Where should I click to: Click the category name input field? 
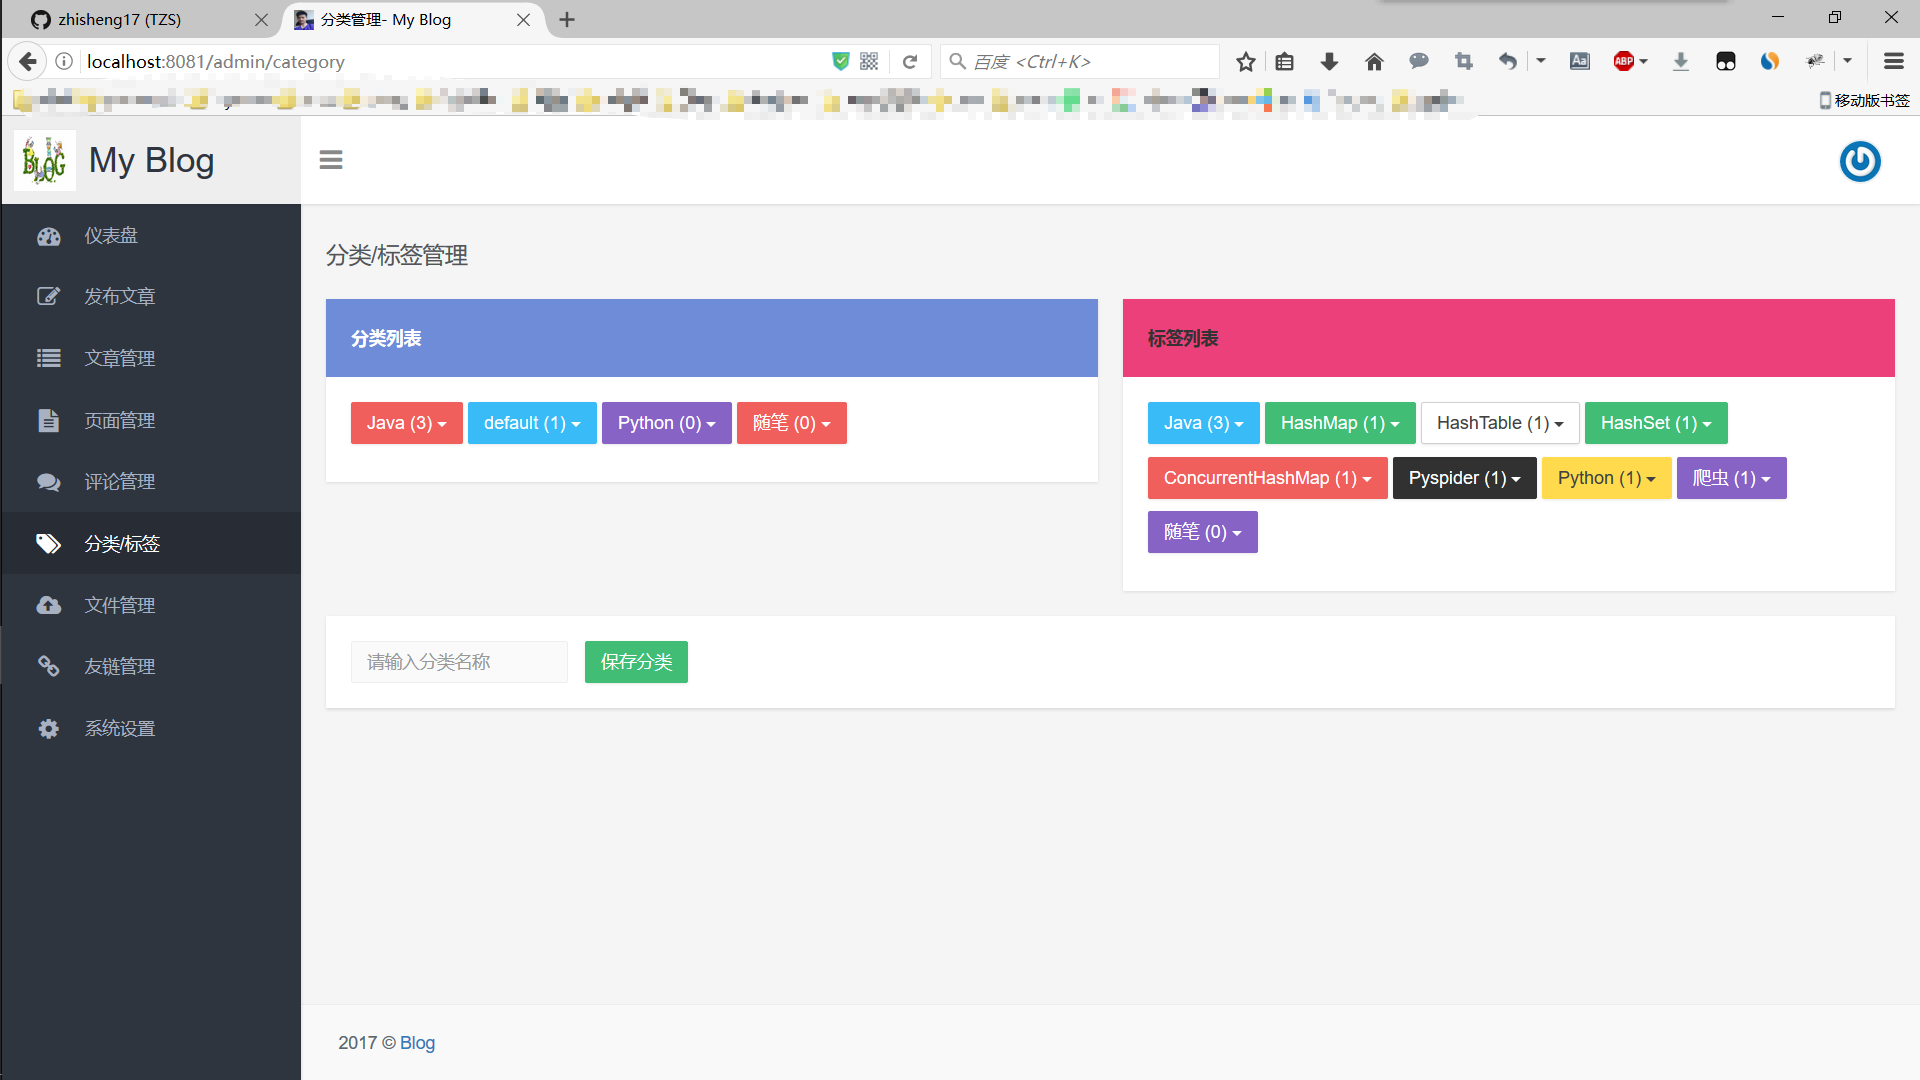click(x=459, y=662)
